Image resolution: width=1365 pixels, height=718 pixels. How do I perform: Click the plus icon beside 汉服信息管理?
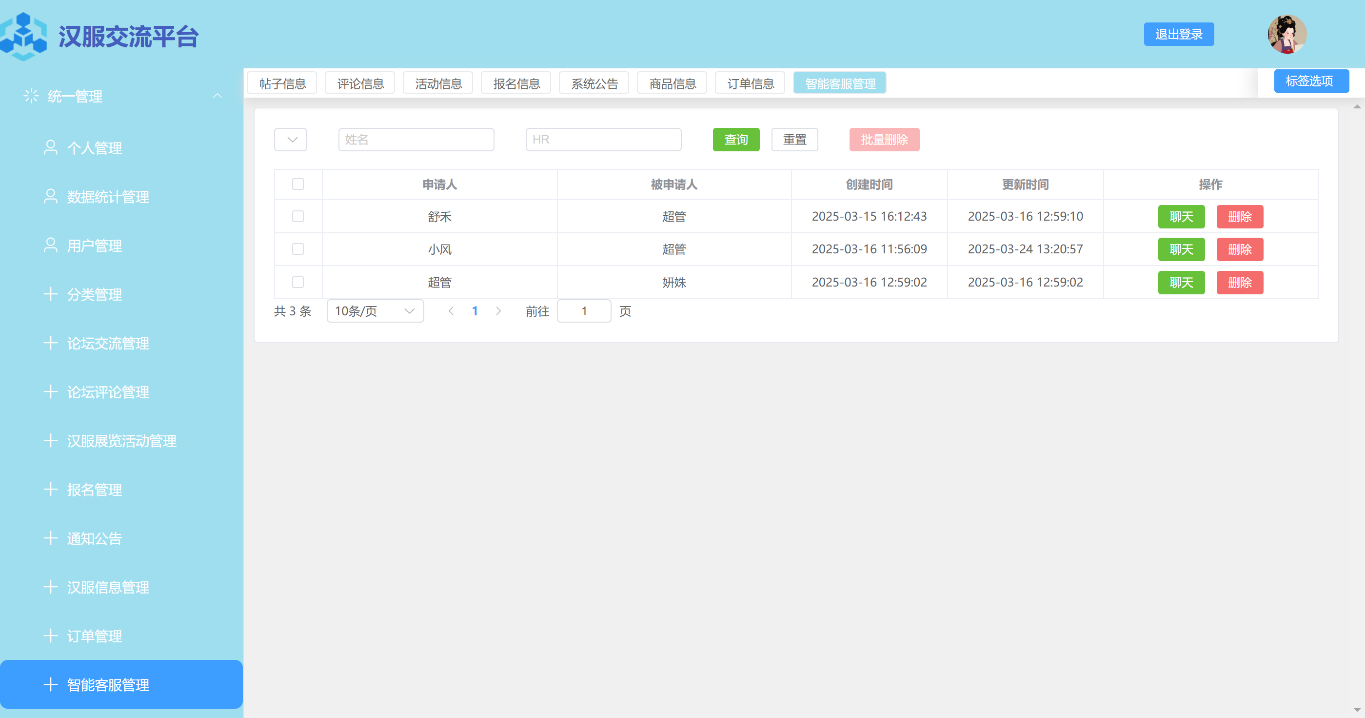[x=50, y=587]
